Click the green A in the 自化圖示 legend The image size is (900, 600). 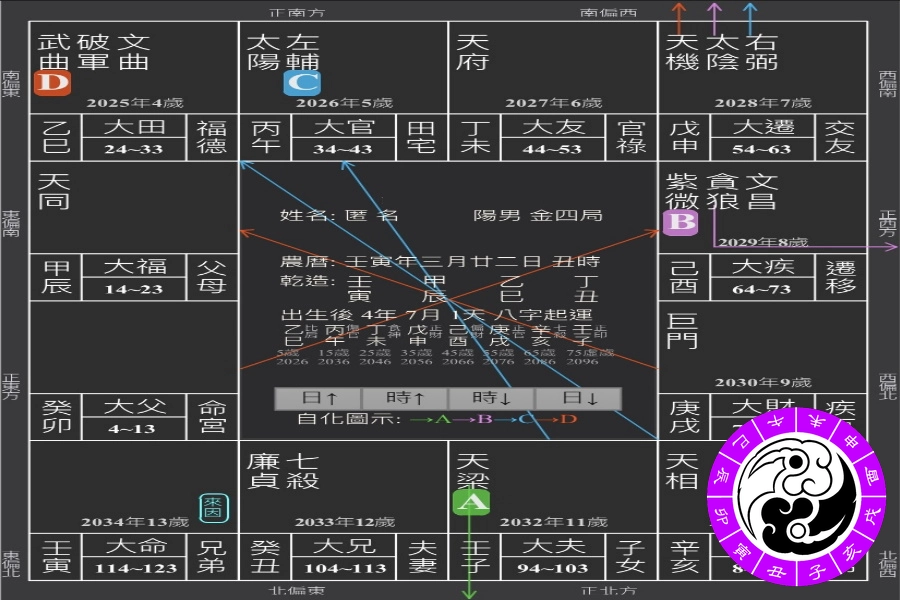442,419
